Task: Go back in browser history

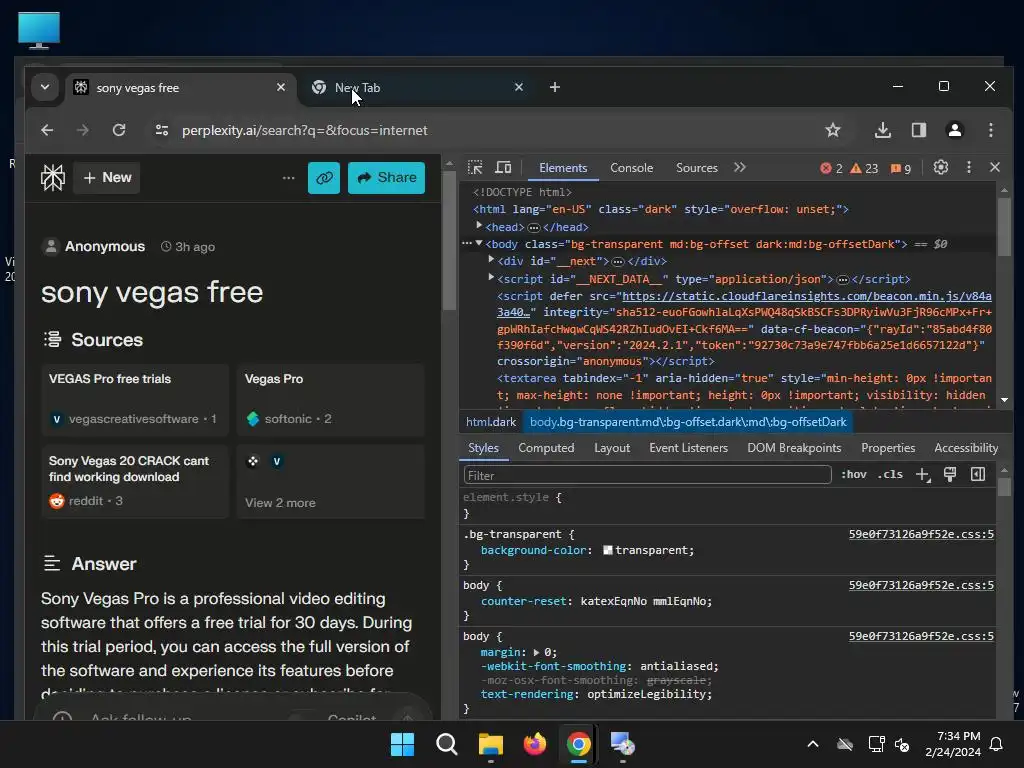Action: coord(47,130)
